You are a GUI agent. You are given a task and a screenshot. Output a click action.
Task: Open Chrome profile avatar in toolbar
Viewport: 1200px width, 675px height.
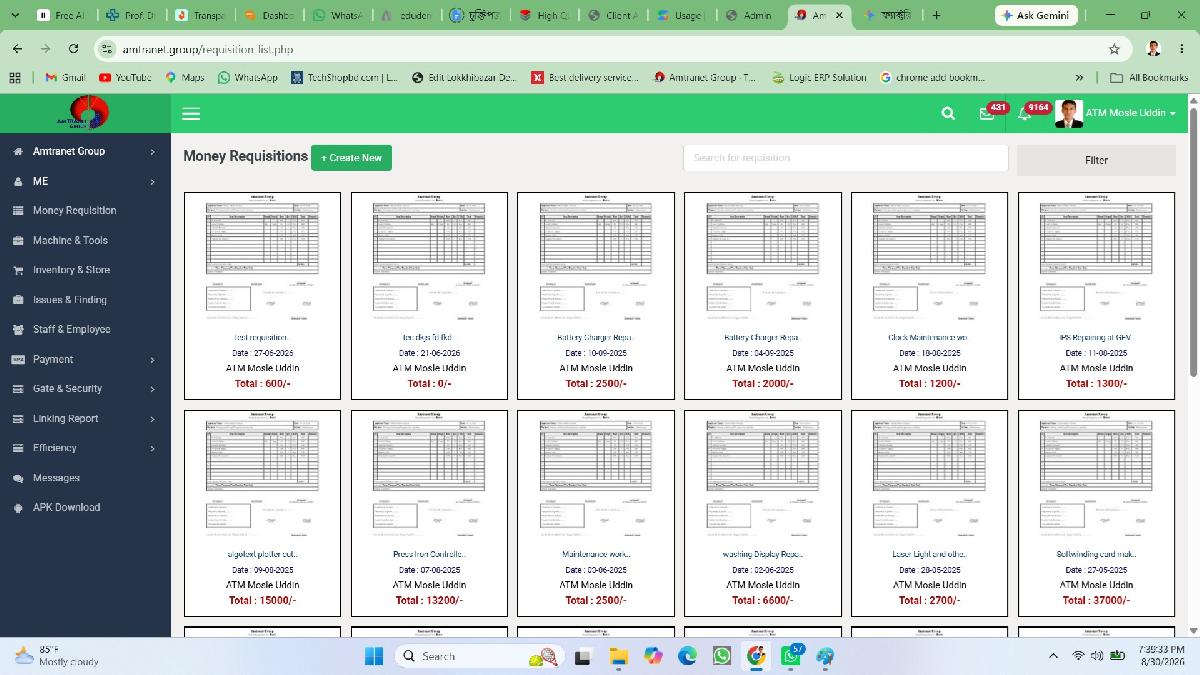pos(1153,48)
